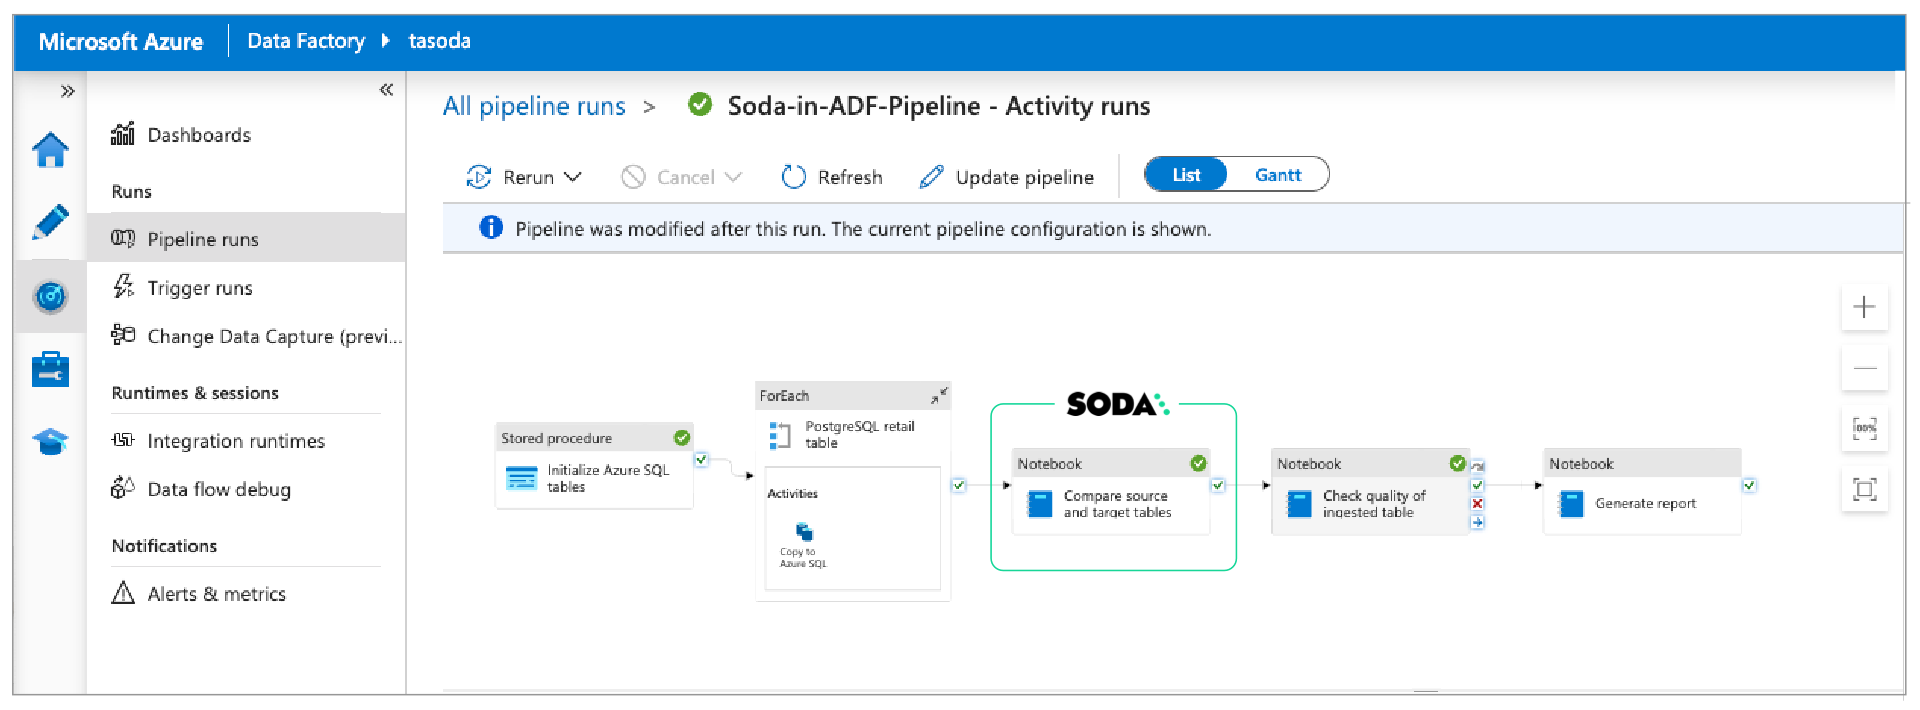Open the Home icon in left rail
This screenshot has width=1920, height=710.
[50, 151]
